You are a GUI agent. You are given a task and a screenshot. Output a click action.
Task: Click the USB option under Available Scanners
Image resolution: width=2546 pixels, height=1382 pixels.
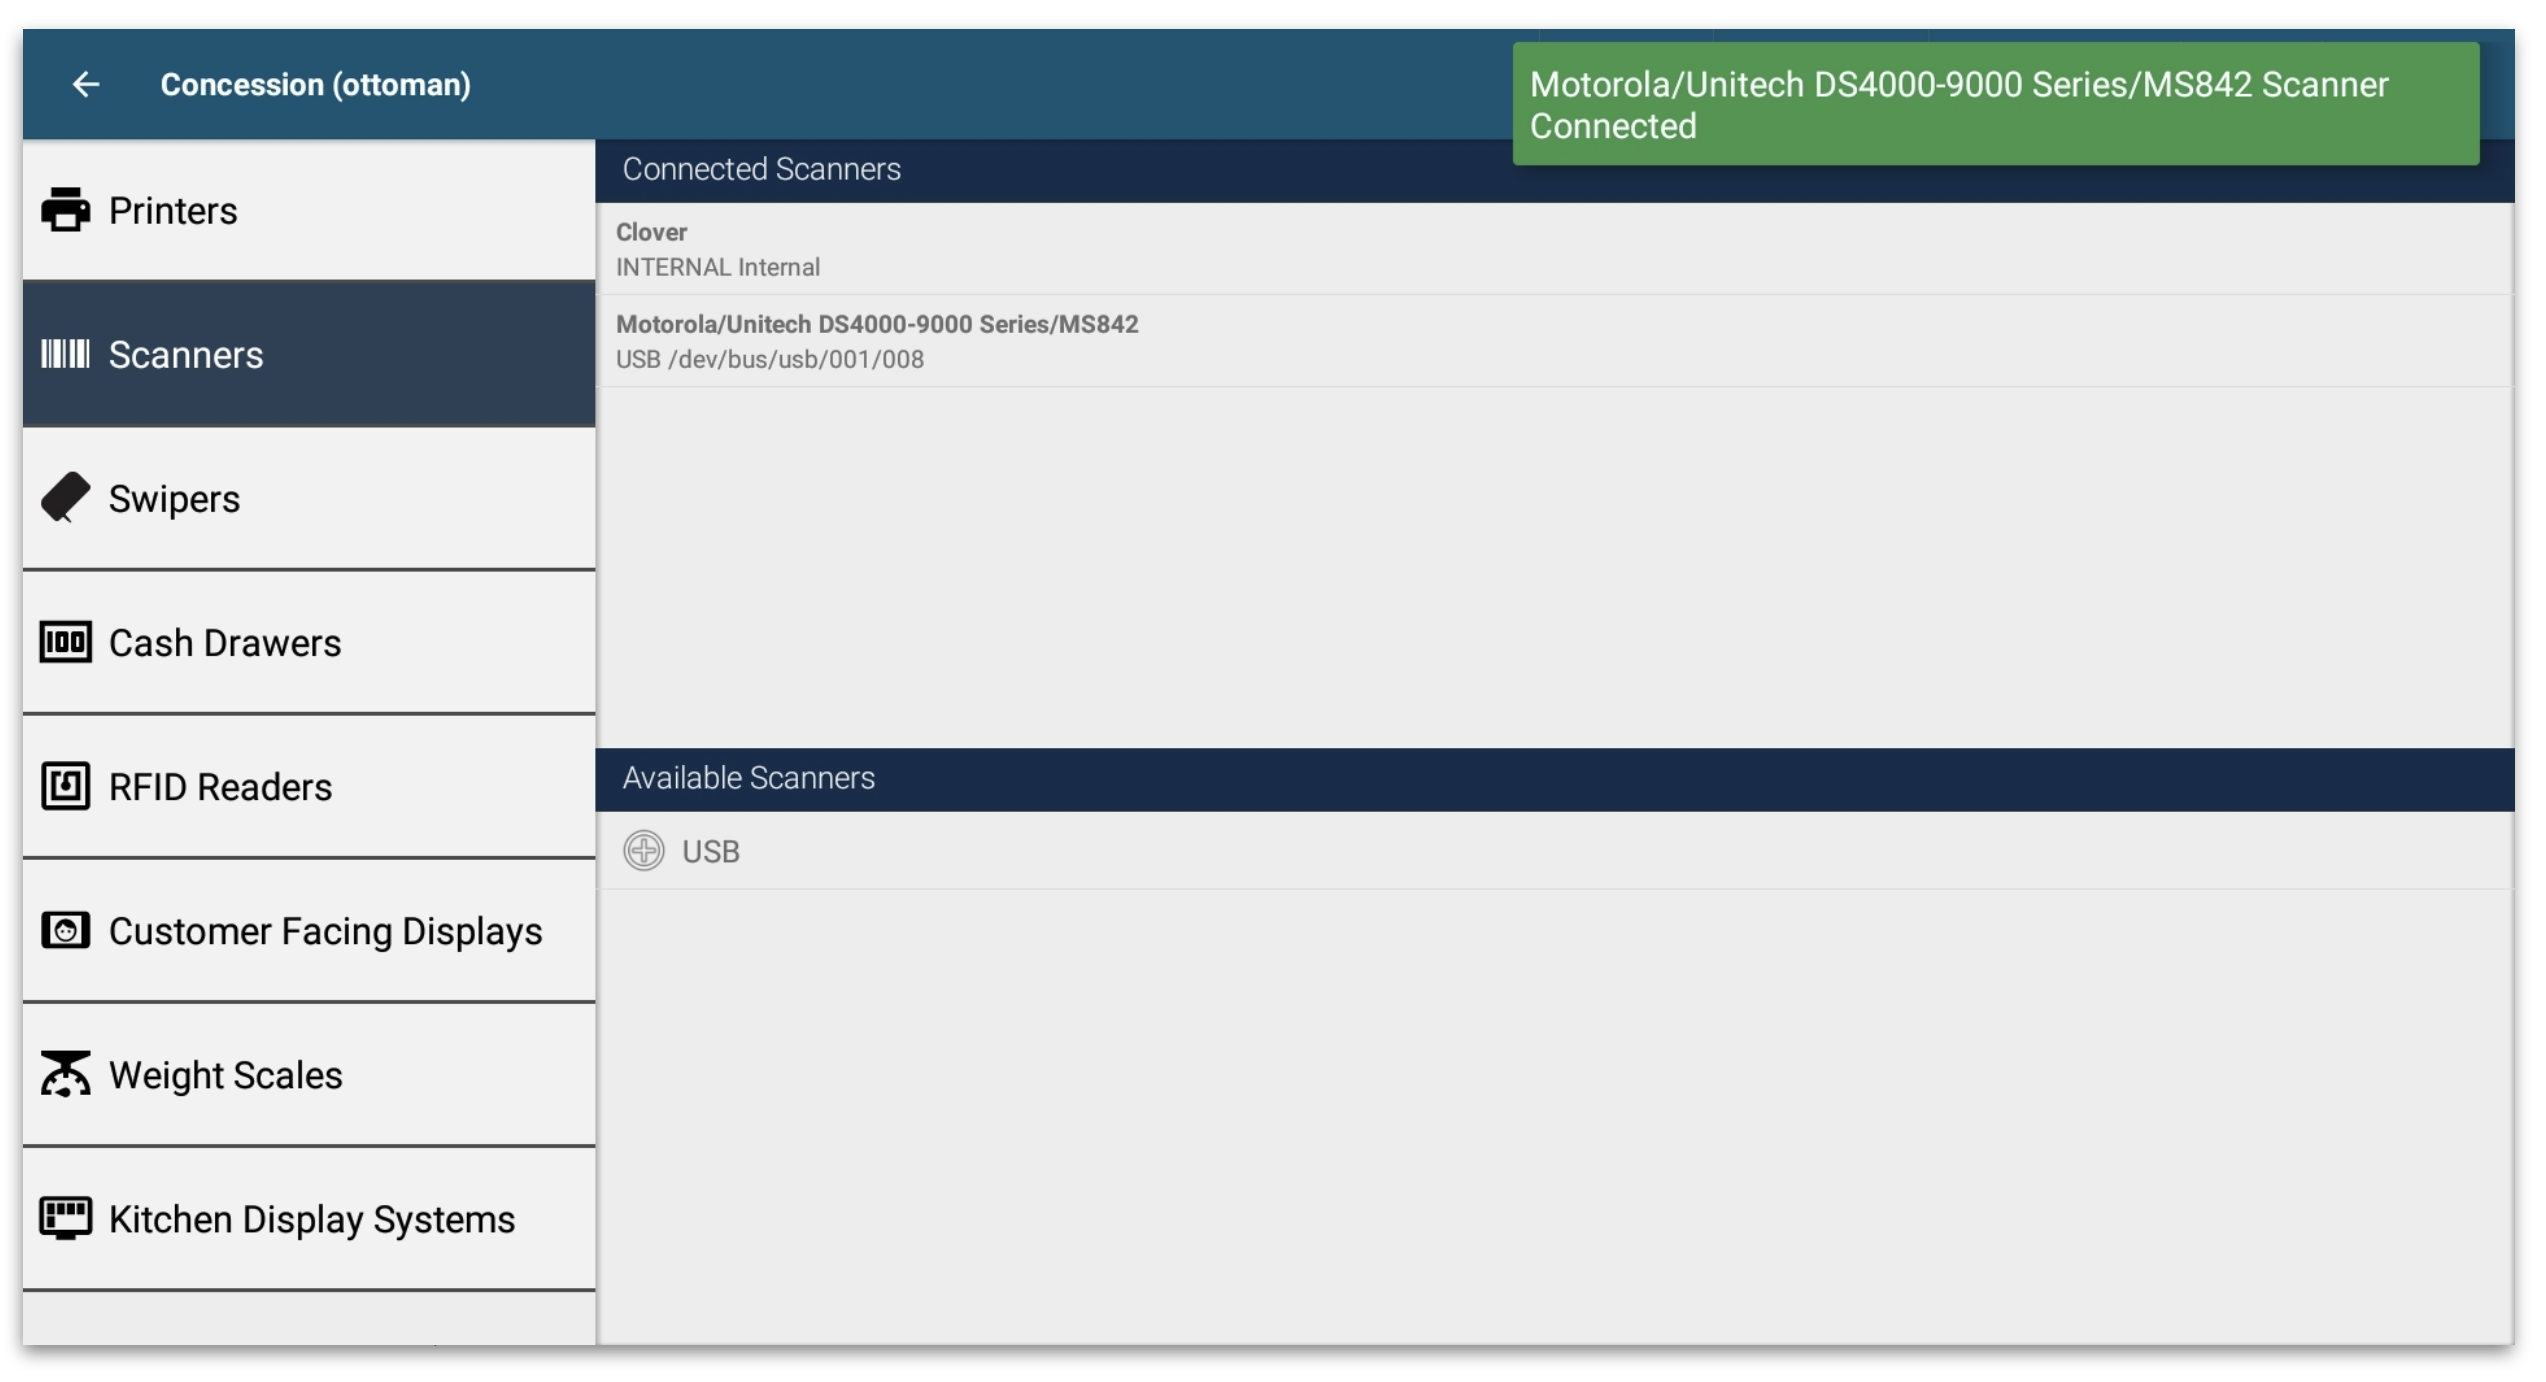click(708, 849)
